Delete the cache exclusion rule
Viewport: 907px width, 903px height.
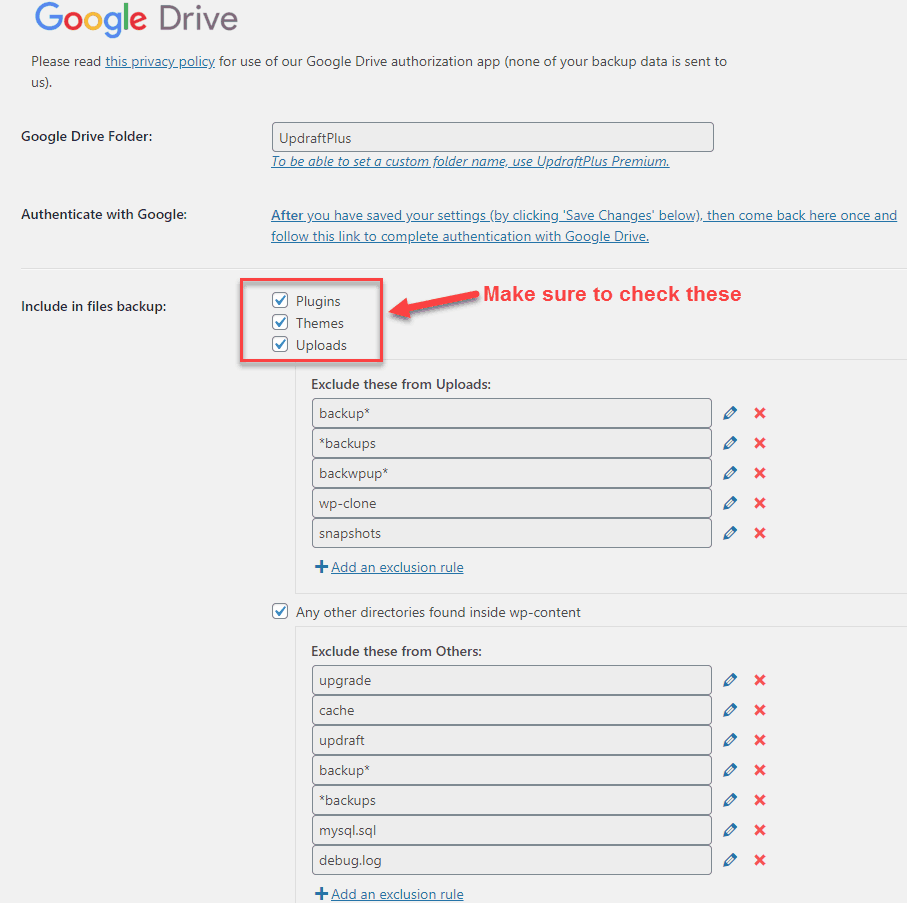[x=760, y=710]
